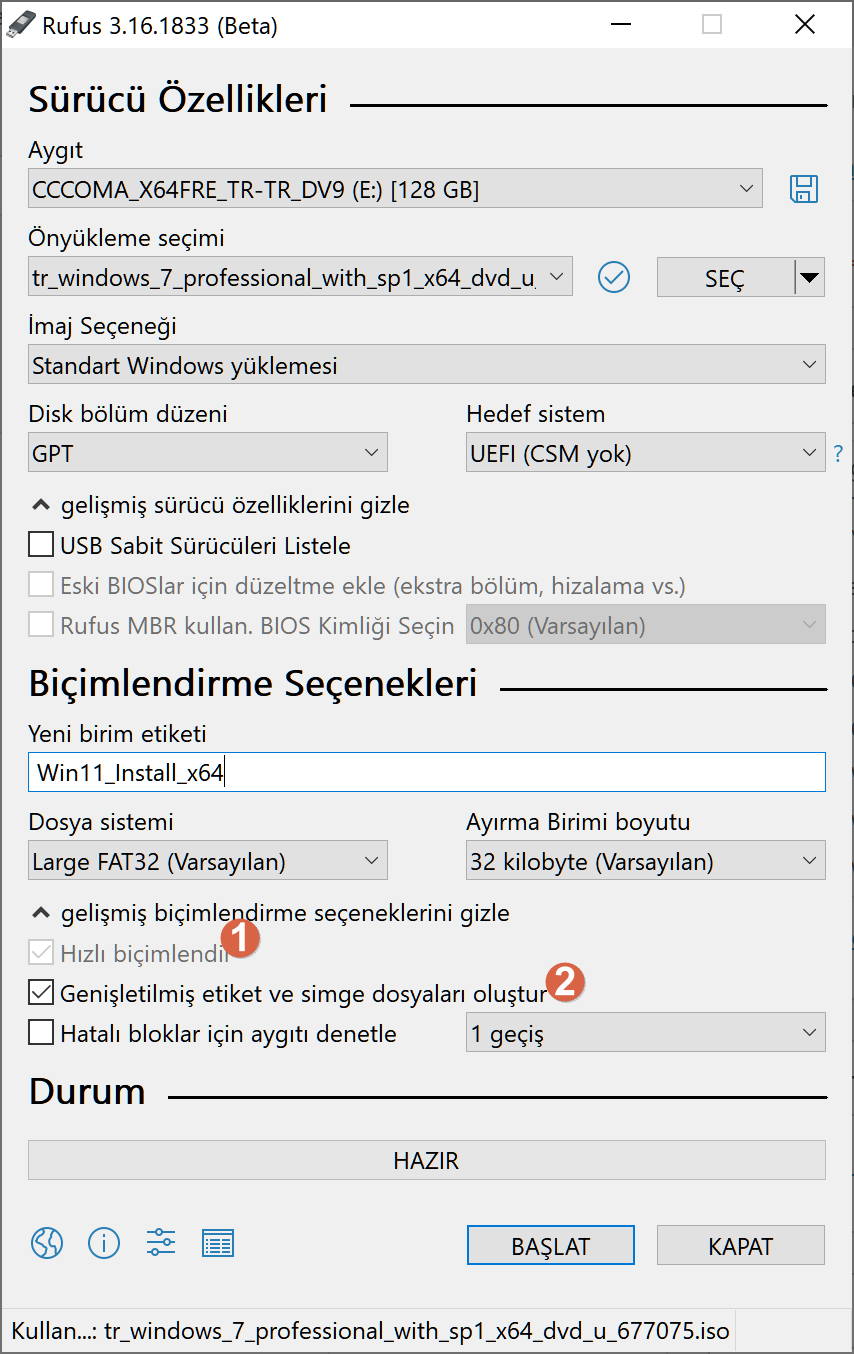The image size is (854, 1354).
Task: Click the Yeni birim etiketi input field
Action: (427, 772)
